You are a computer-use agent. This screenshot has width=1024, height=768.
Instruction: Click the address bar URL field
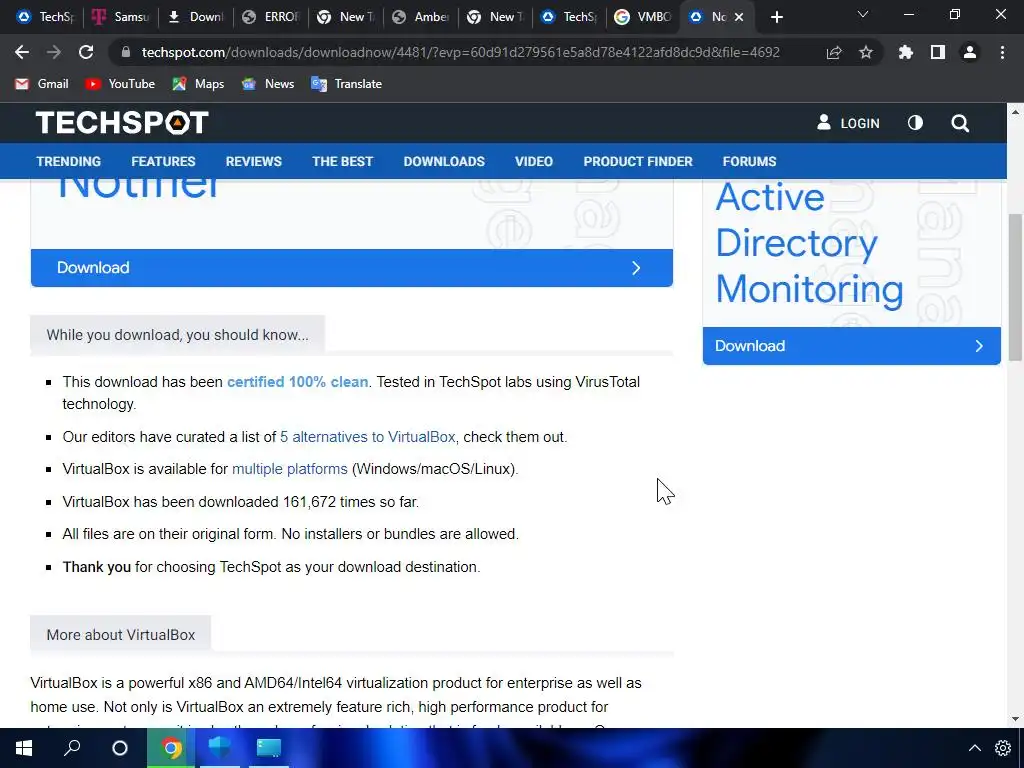coord(460,52)
